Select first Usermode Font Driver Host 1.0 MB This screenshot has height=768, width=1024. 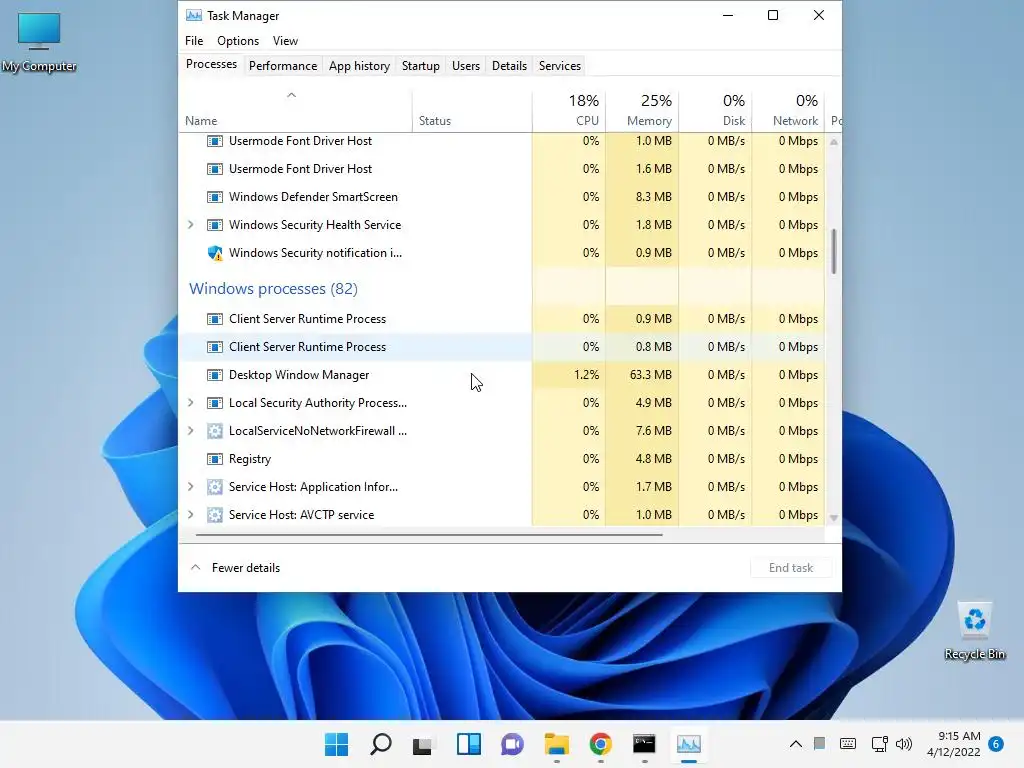(502, 140)
